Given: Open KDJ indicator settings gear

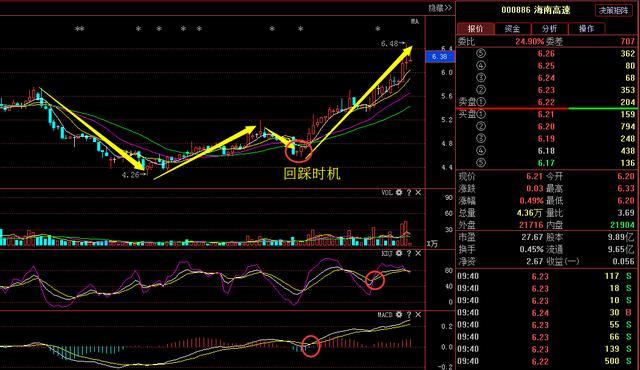Looking at the screenshot, I should (399, 253).
